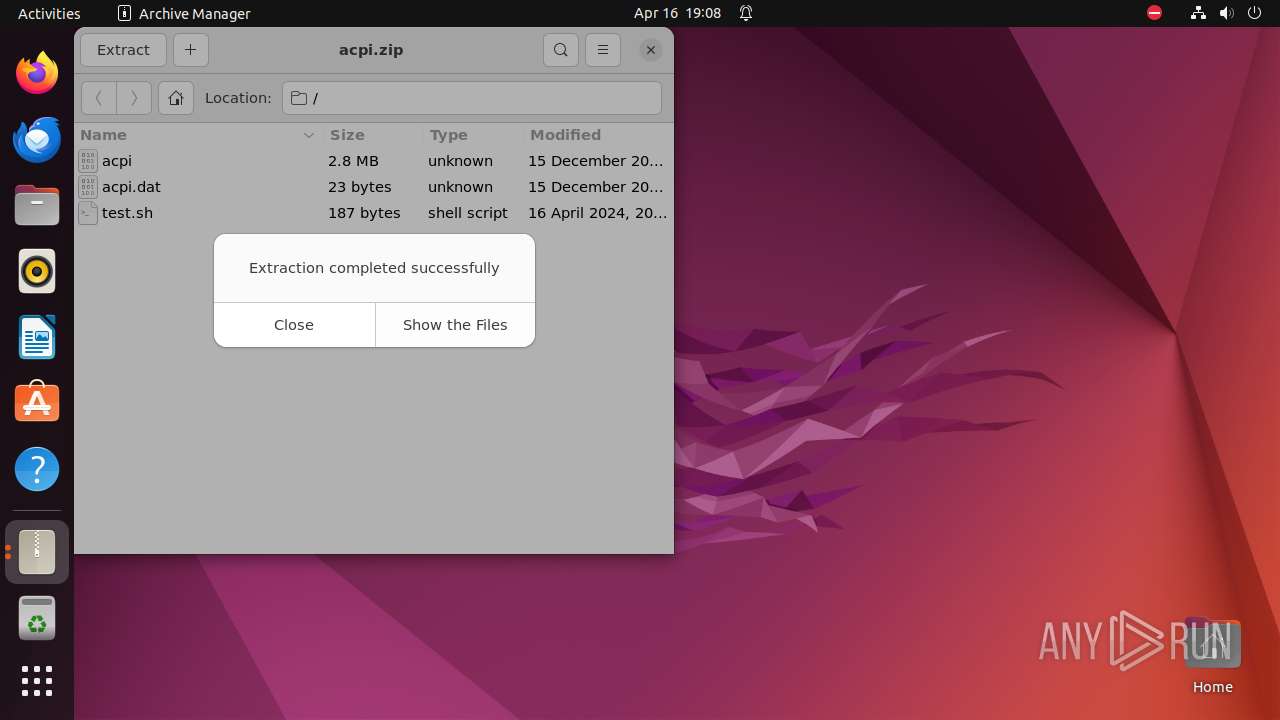Screen dimensions: 1280x720
Task: Open Rhythmbox music player from the dock
Action: pos(37,271)
